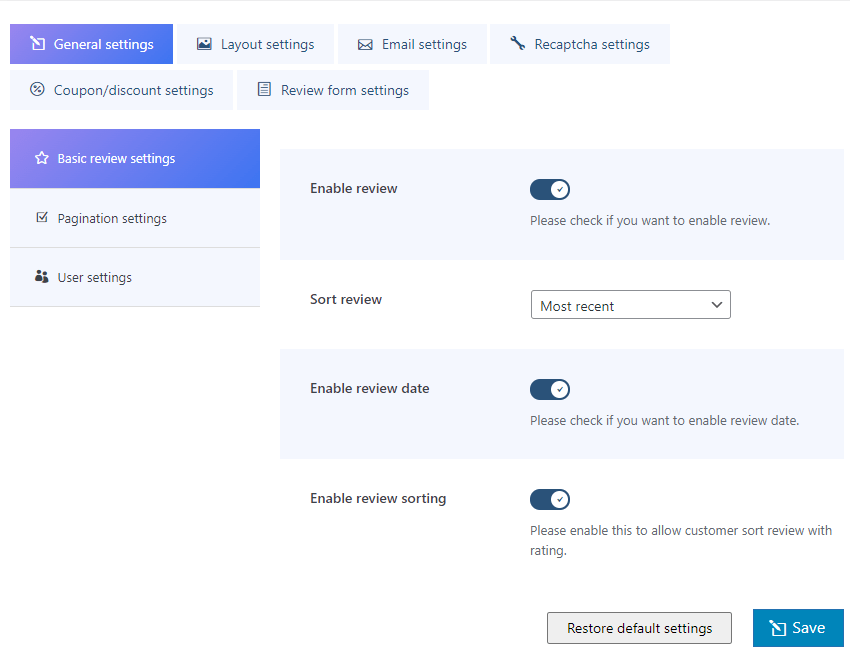The image size is (850, 657).
Task: Click the 'allow customer sort review' help text
Action: pyautogui.click(x=681, y=540)
